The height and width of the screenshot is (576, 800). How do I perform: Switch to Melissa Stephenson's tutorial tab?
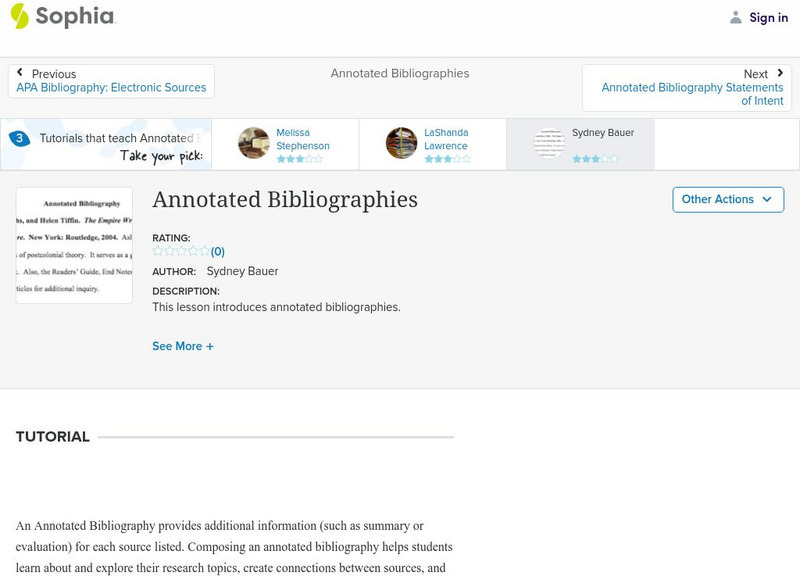coord(302,139)
